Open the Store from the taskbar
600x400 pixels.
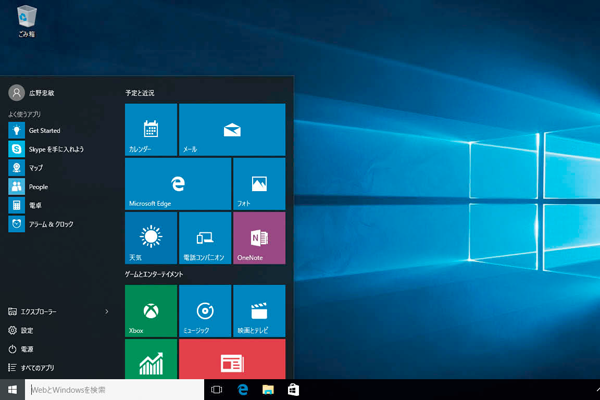coord(293,390)
